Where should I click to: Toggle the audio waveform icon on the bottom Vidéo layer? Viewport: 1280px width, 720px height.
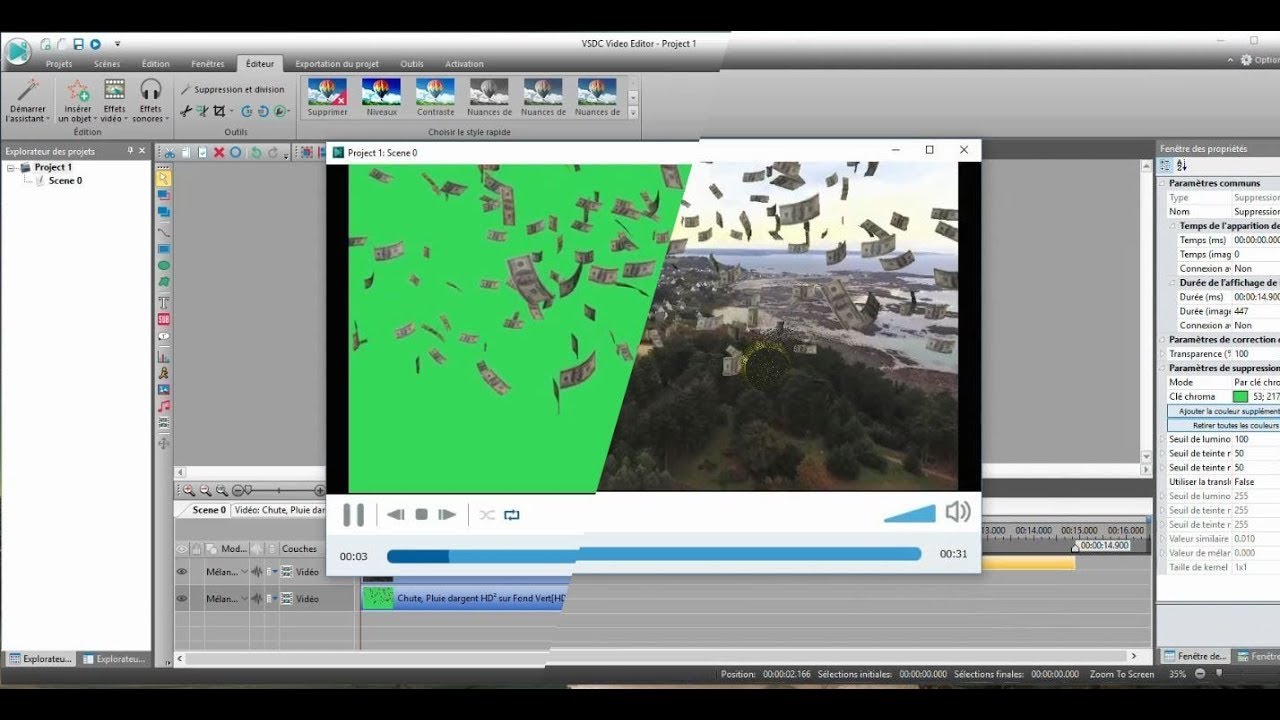(x=256, y=599)
